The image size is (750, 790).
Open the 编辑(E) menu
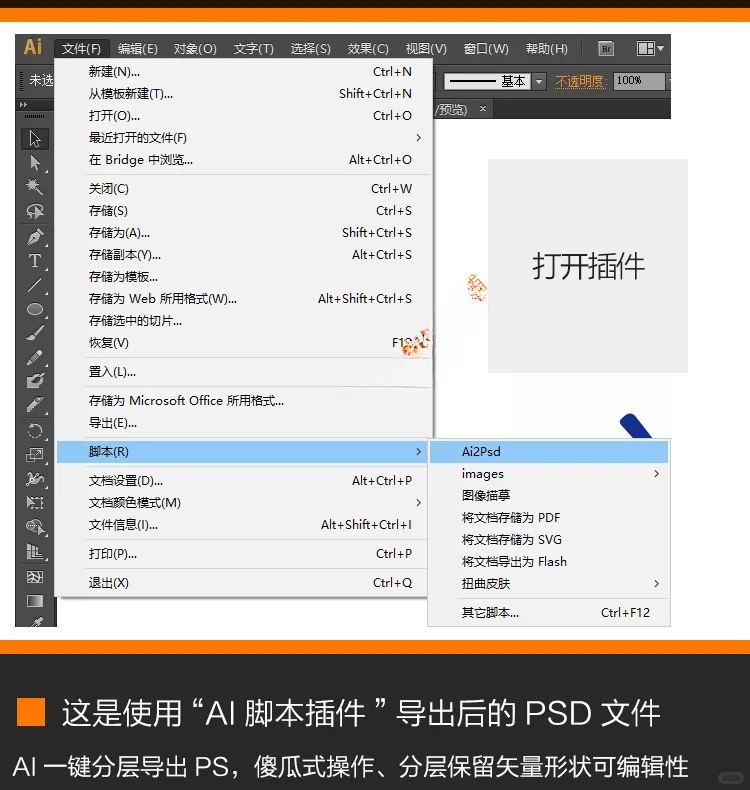[138, 49]
